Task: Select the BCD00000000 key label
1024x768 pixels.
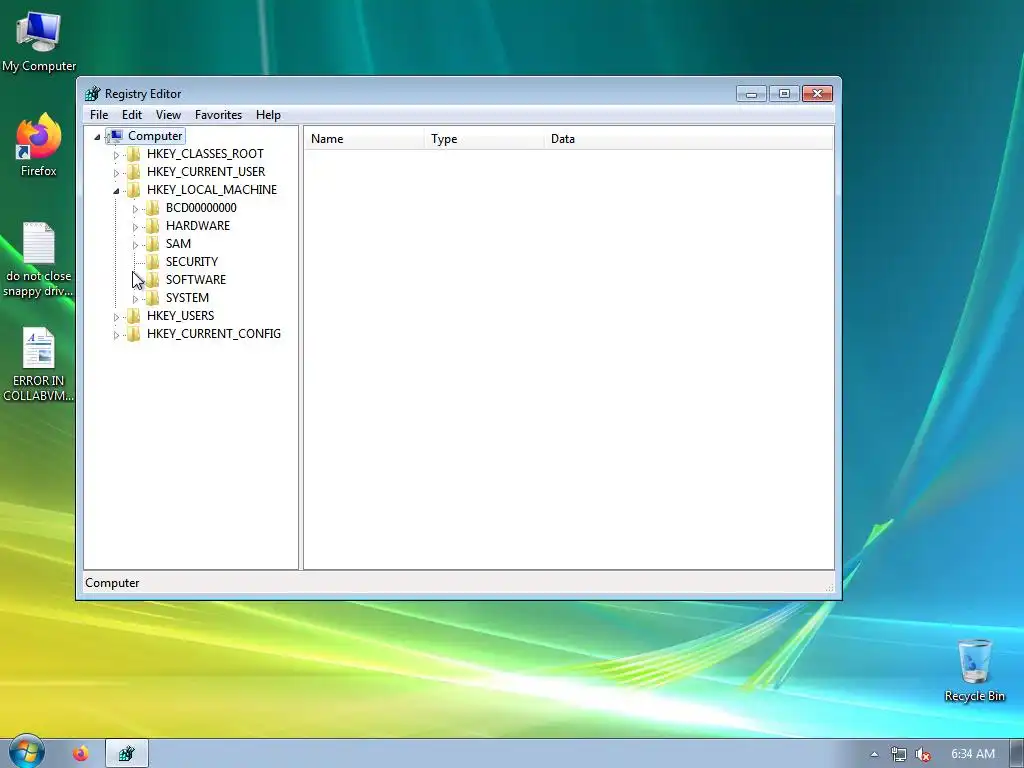Action: tap(201, 208)
